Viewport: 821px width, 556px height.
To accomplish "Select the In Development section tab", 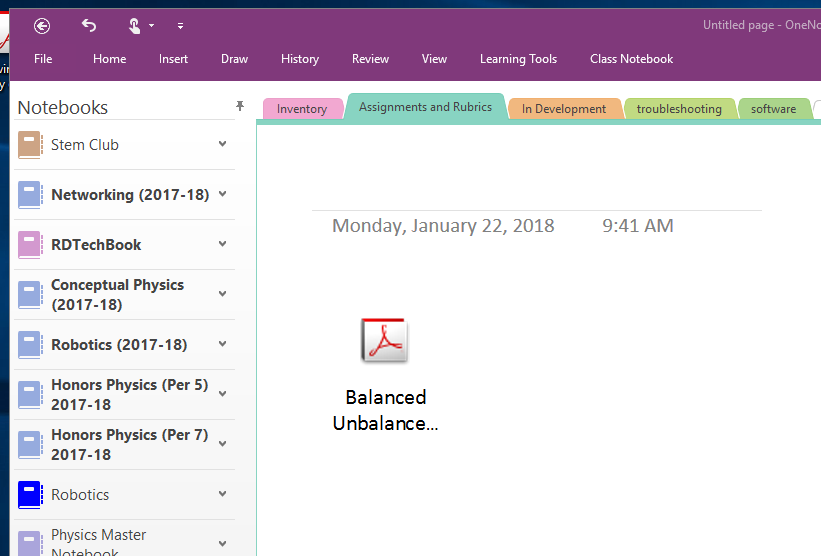I will [x=564, y=109].
